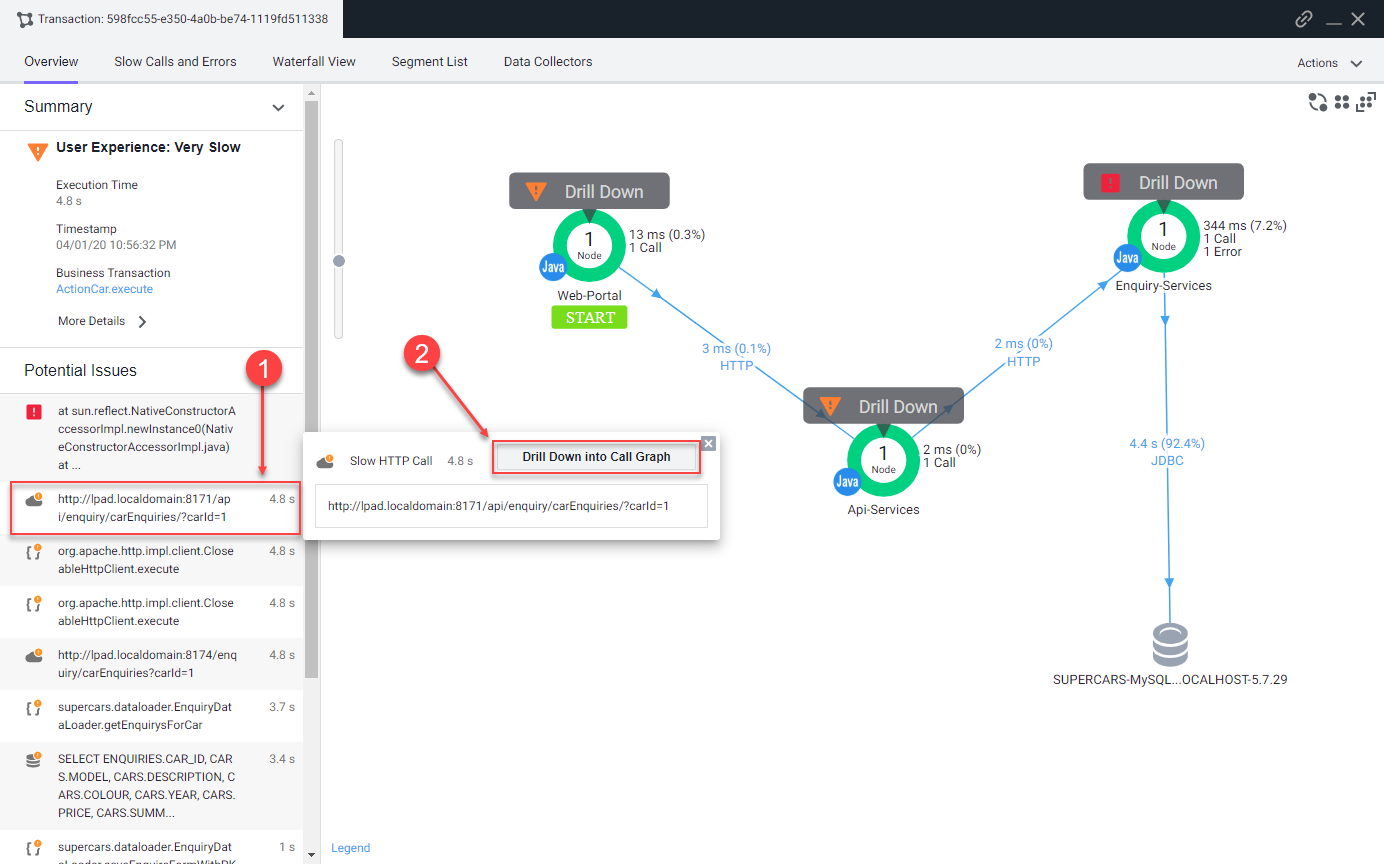Click the Java badge on Enquiry-Services

(x=1127, y=258)
